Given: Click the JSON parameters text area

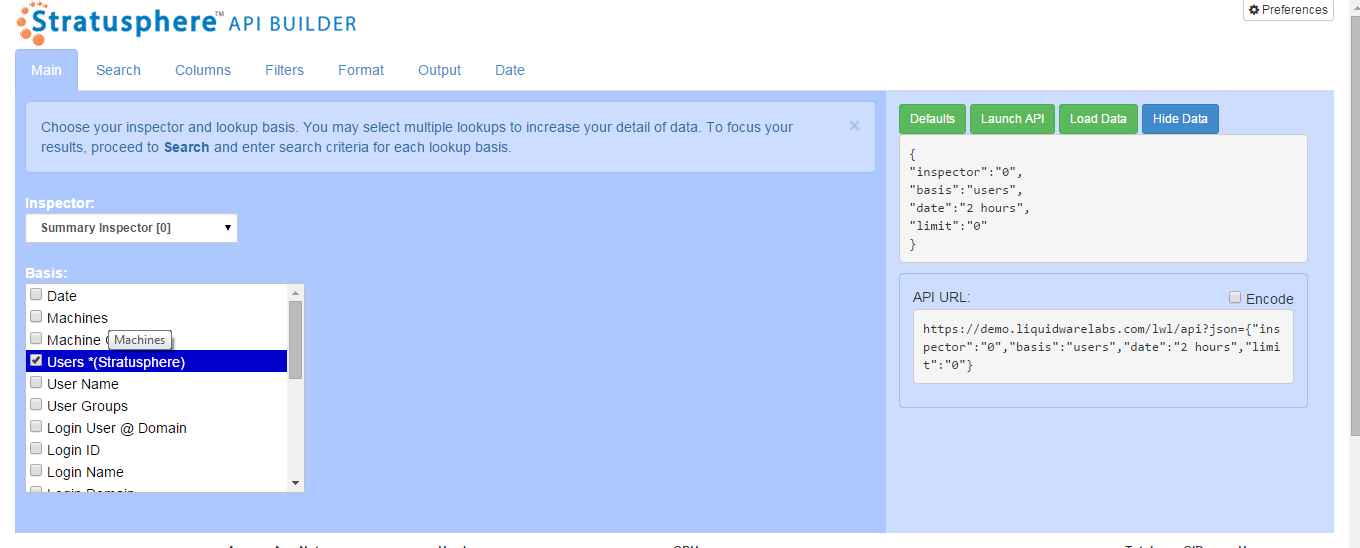Looking at the screenshot, I should point(1103,199).
